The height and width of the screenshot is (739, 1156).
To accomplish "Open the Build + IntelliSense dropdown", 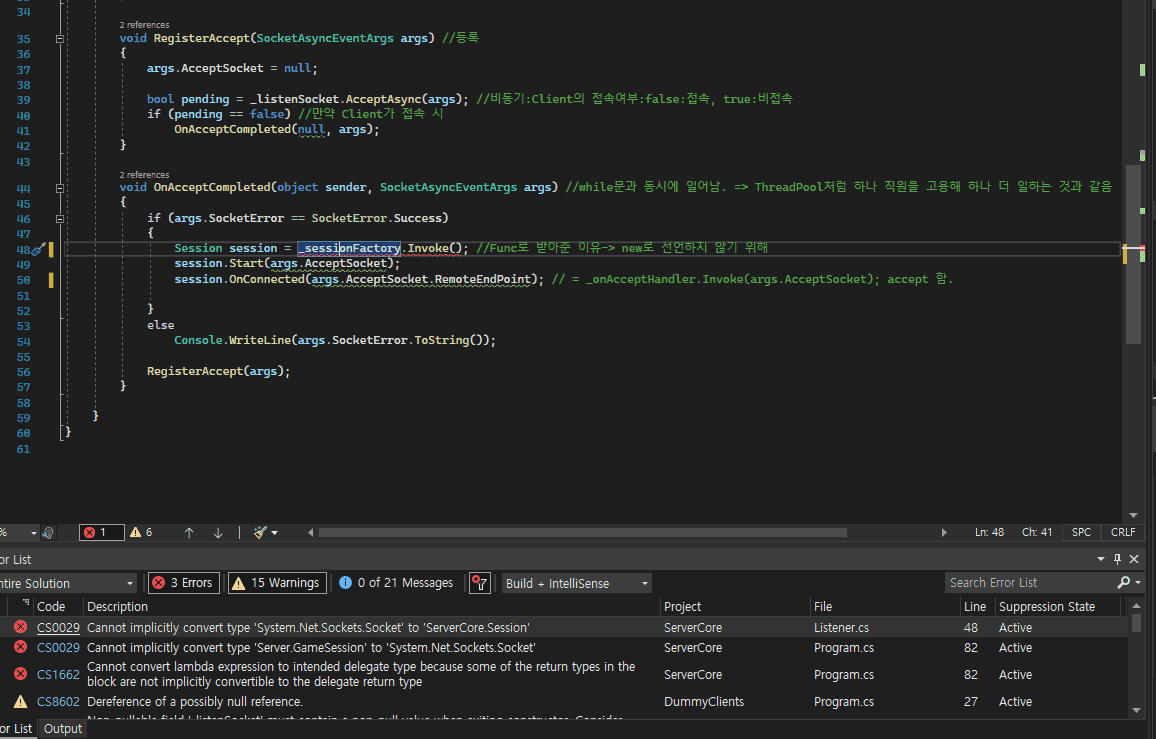I will [575, 583].
